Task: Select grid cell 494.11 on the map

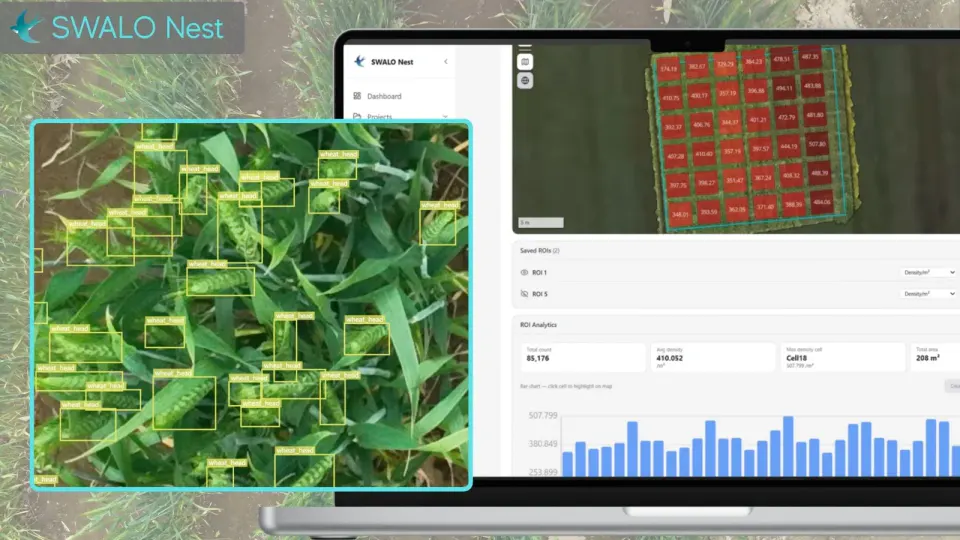Action: (x=784, y=88)
